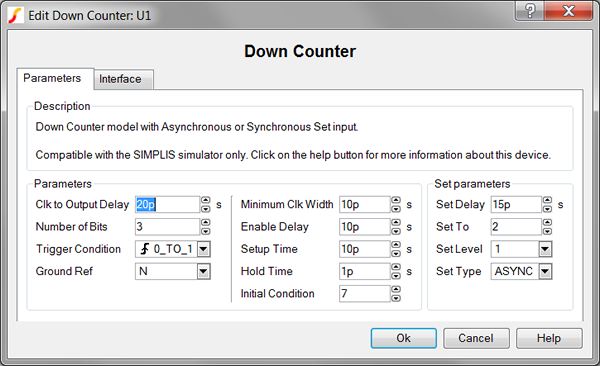Decrease Number of Bits with down arrow
The width and height of the screenshot is (600, 366).
(x=206, y=230)
